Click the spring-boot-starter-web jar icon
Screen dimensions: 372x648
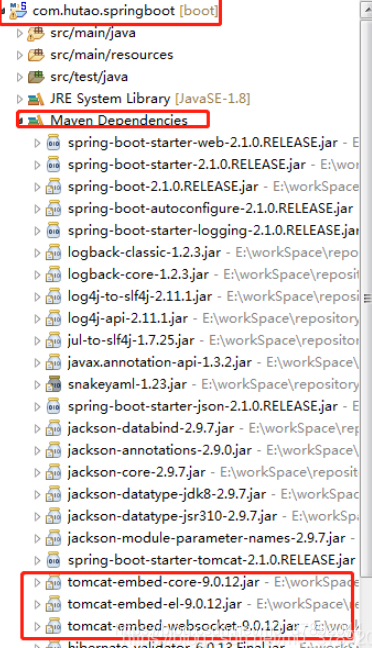[x=54, y=143]
